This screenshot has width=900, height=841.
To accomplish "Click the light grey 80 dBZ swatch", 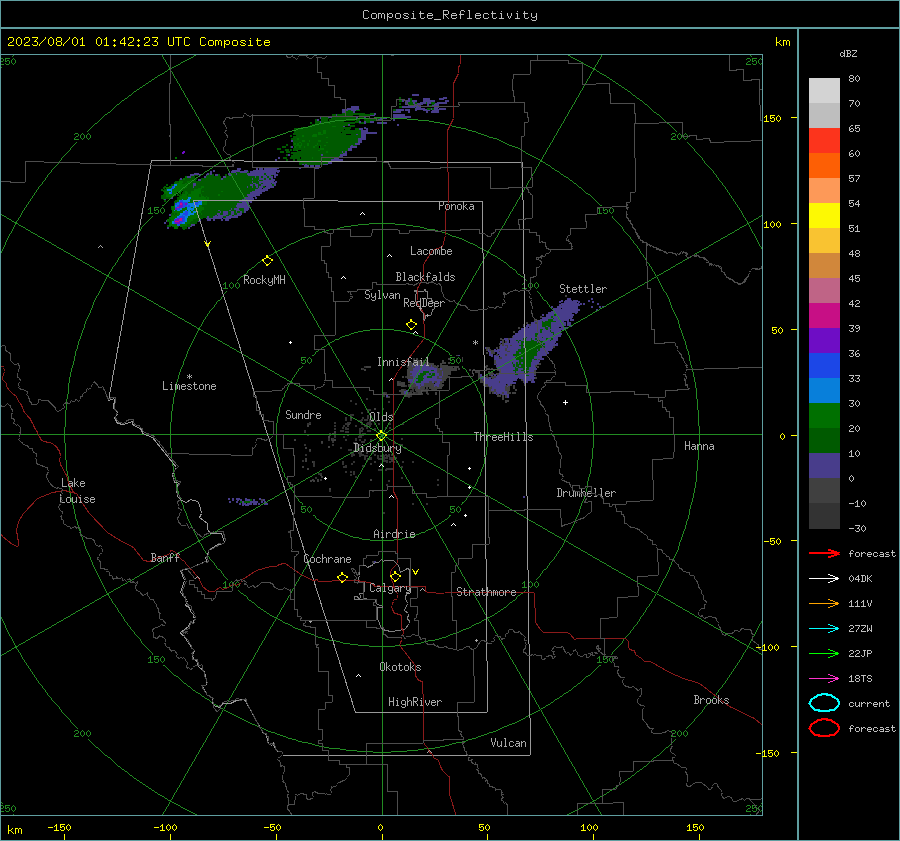I will pyautogui.click(x=824, y=91).
